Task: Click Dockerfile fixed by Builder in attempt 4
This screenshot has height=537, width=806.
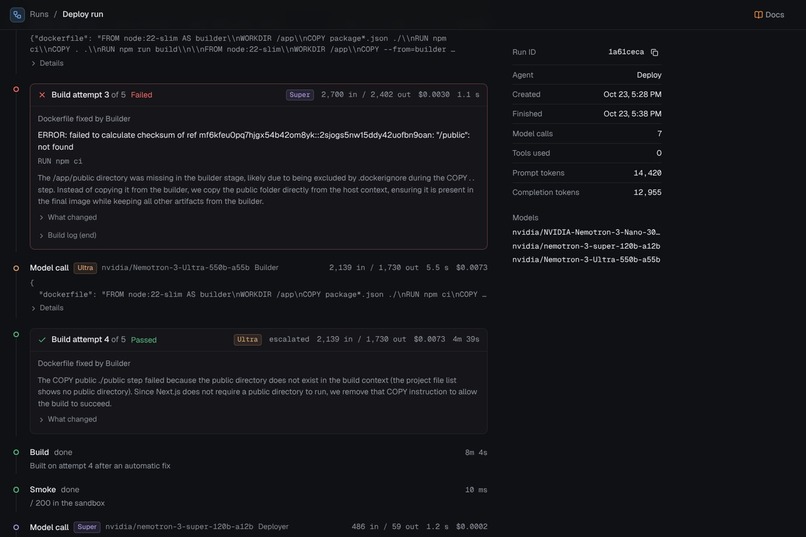Action: [x=84, y=363]
